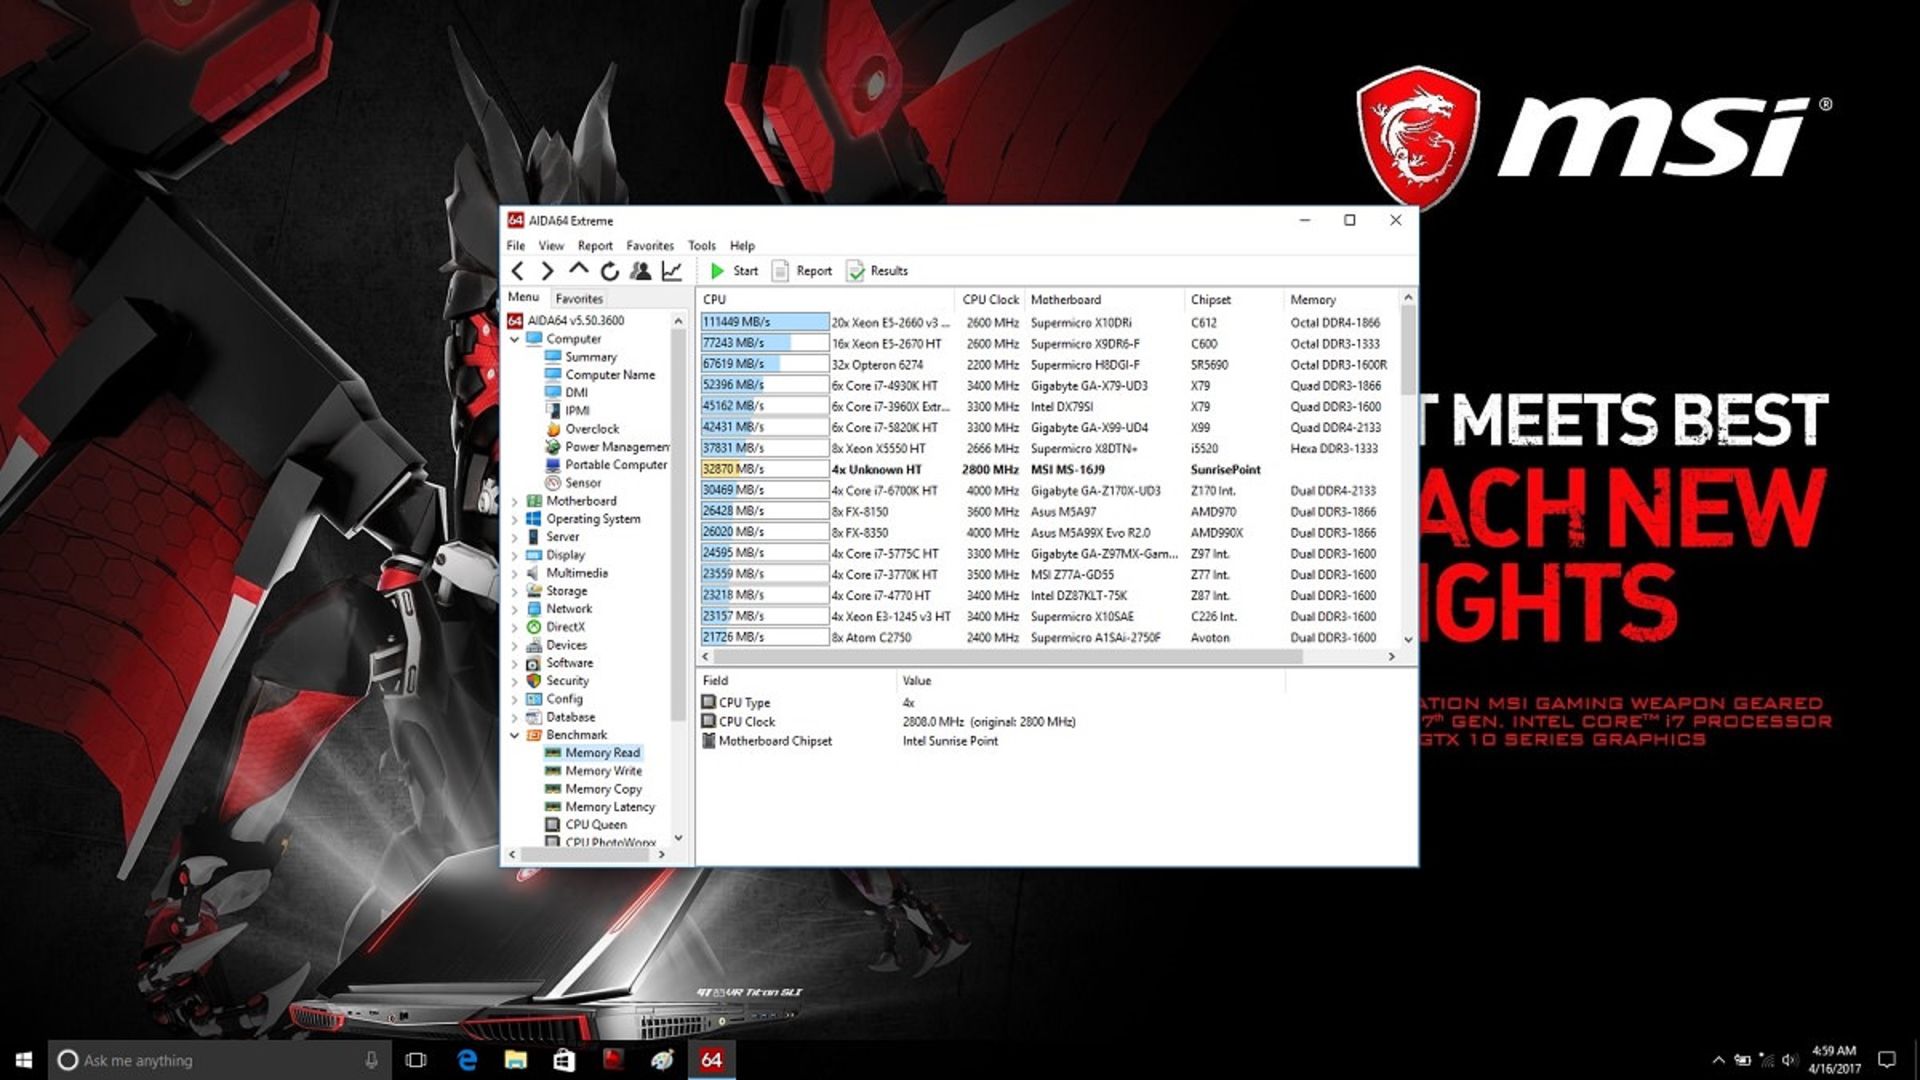Click the up-level arrow toolbar icon
Screen dimensions: 1920x1080
tap(578, 270)
